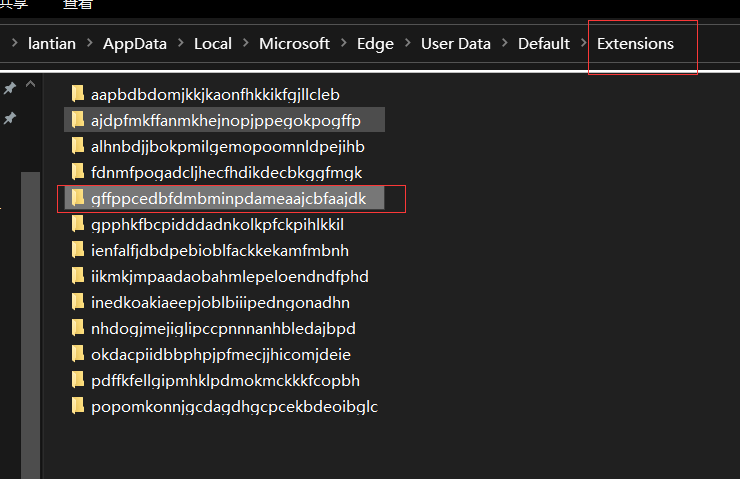Expand chevron between User Data and Default
Image resolution: width=740 pixels, height=479 pixels.
505,43
